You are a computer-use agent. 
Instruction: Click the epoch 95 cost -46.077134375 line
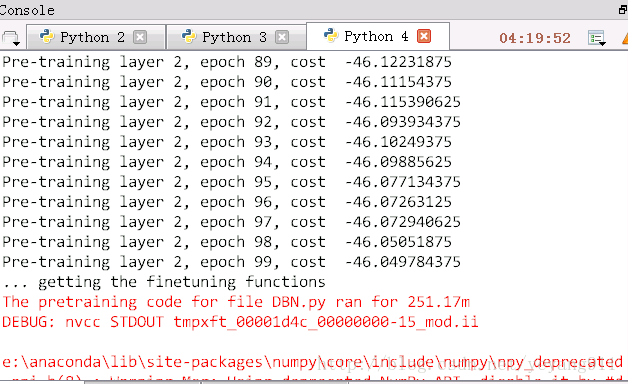tap(231, 182)
